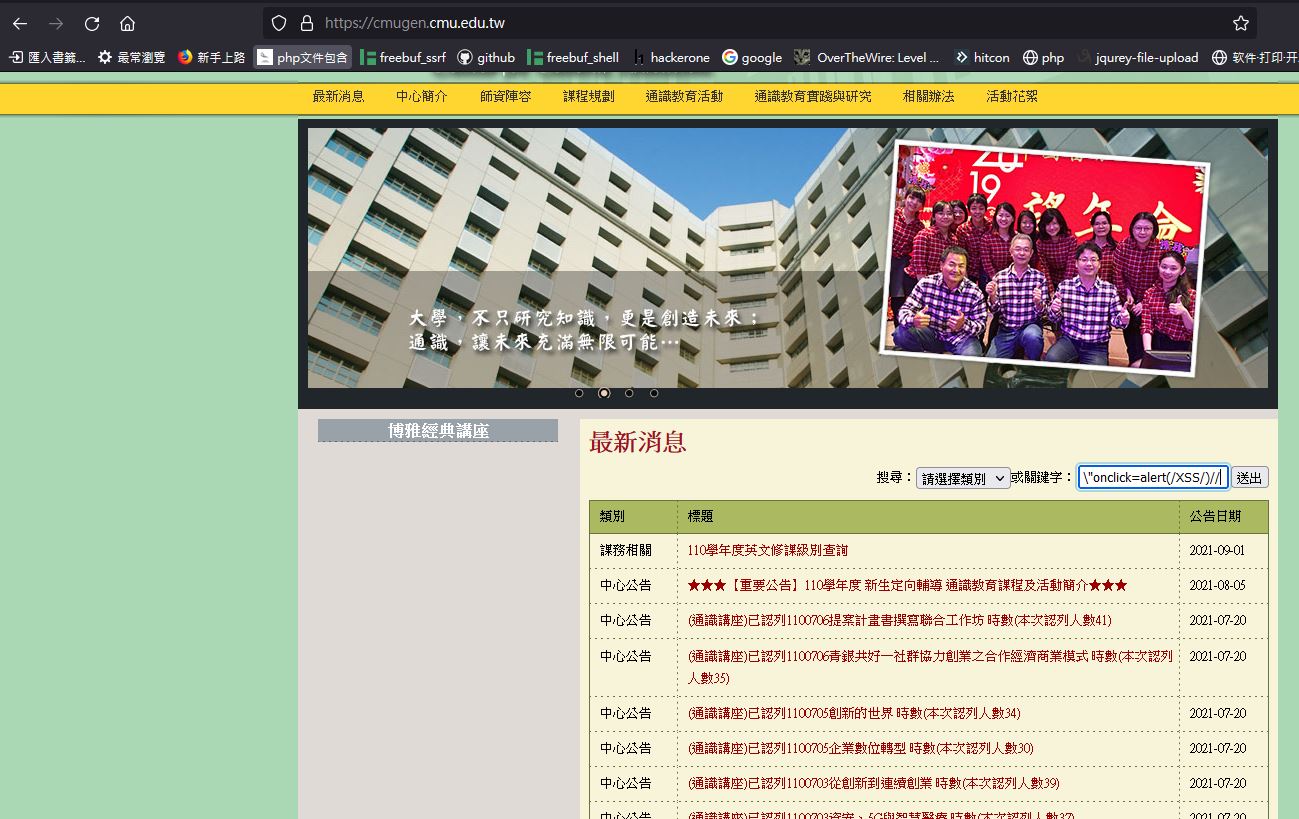This screenshot has height=819, width=1299.
Task: Expand the 請選擇類別 category dropdown
Action: [x=963, y=478]
